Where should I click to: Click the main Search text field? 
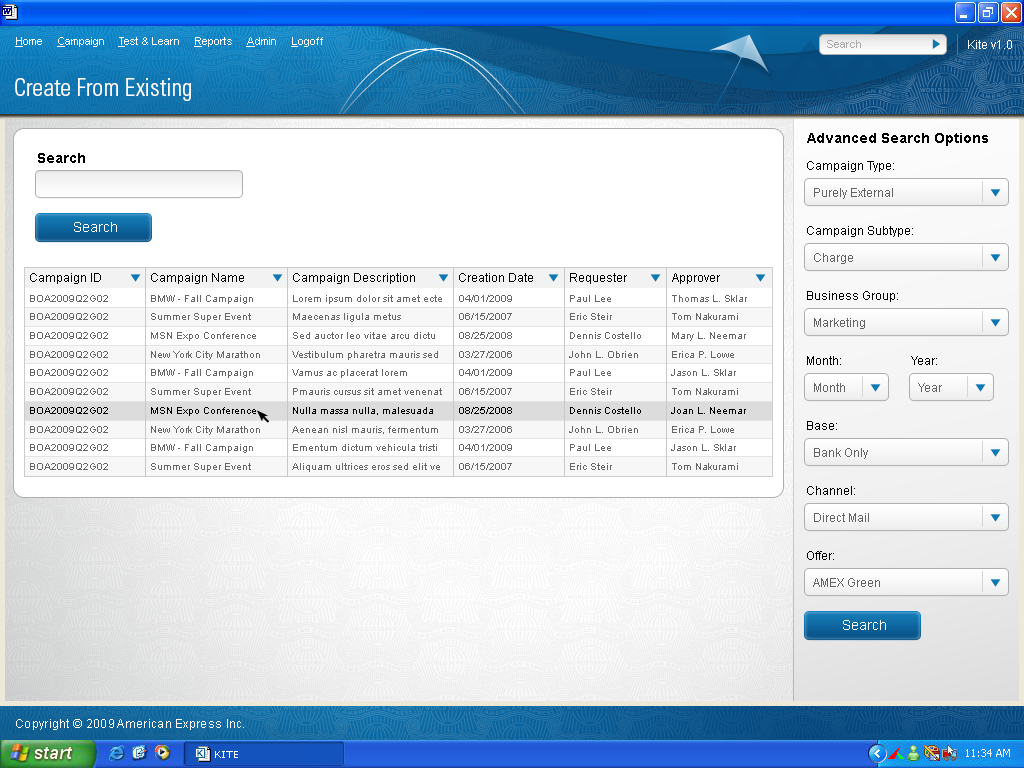tap(139, 185)
